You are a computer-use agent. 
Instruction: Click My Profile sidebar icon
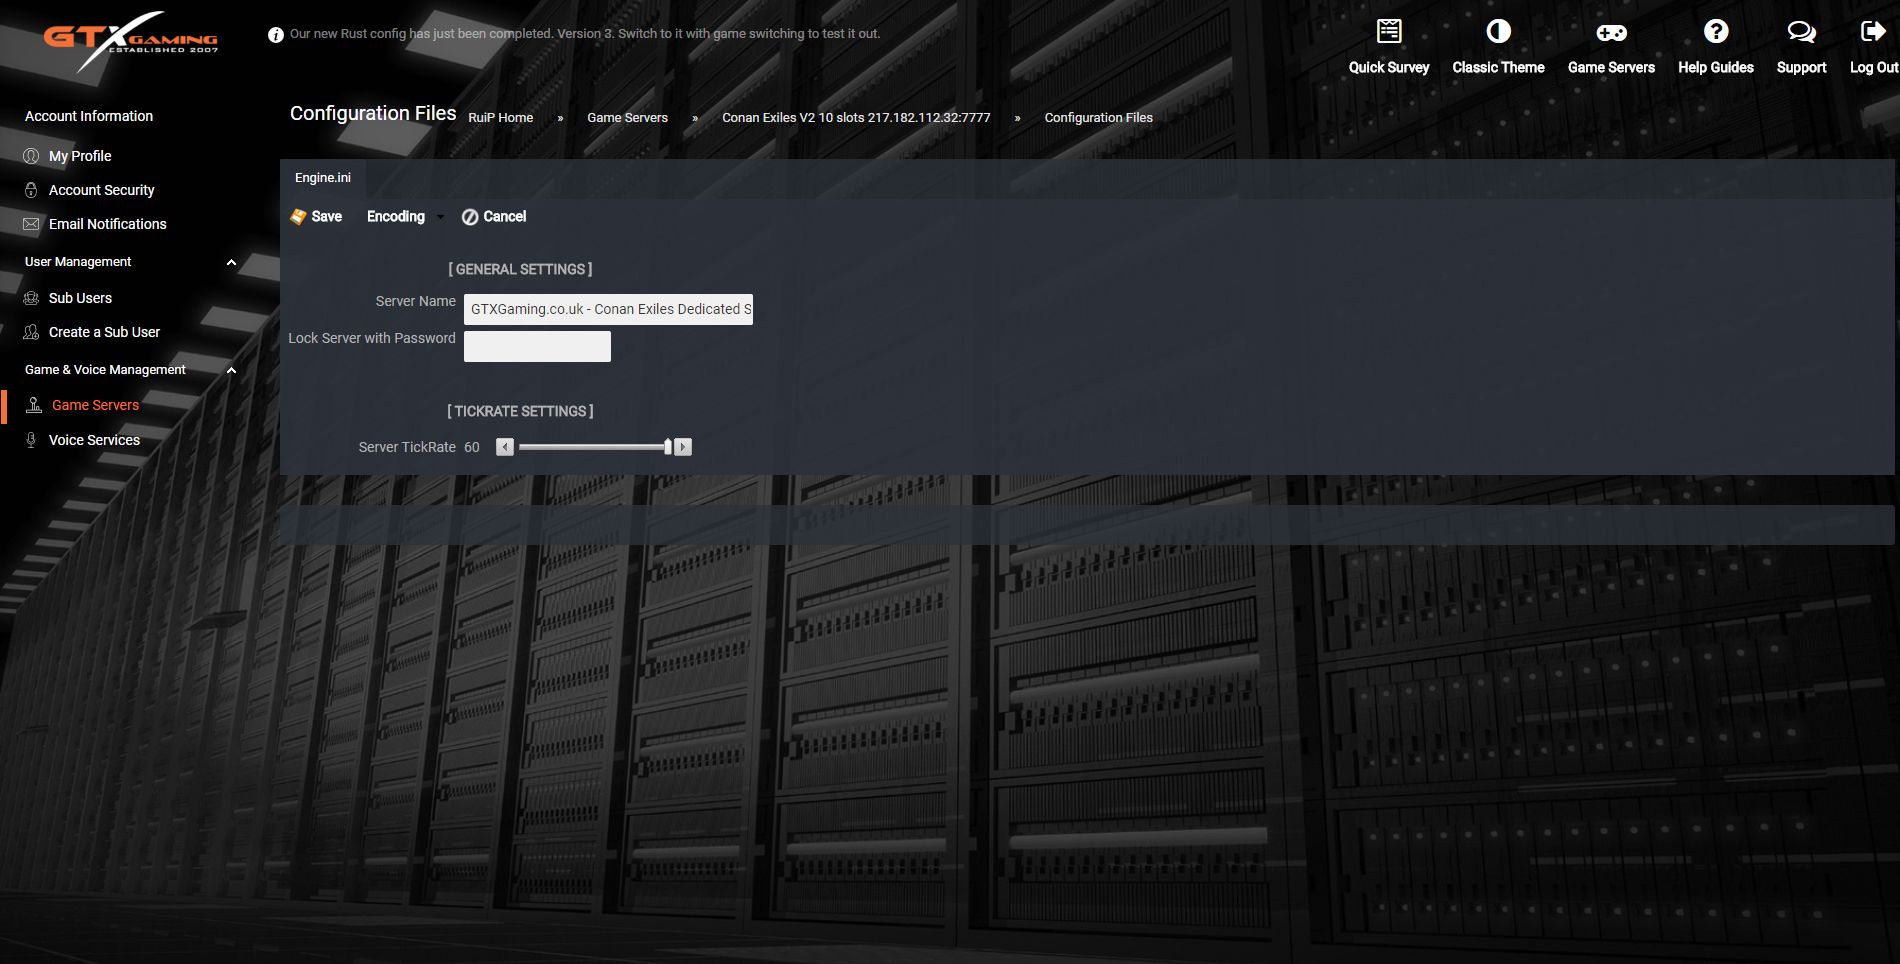[31, 156]
